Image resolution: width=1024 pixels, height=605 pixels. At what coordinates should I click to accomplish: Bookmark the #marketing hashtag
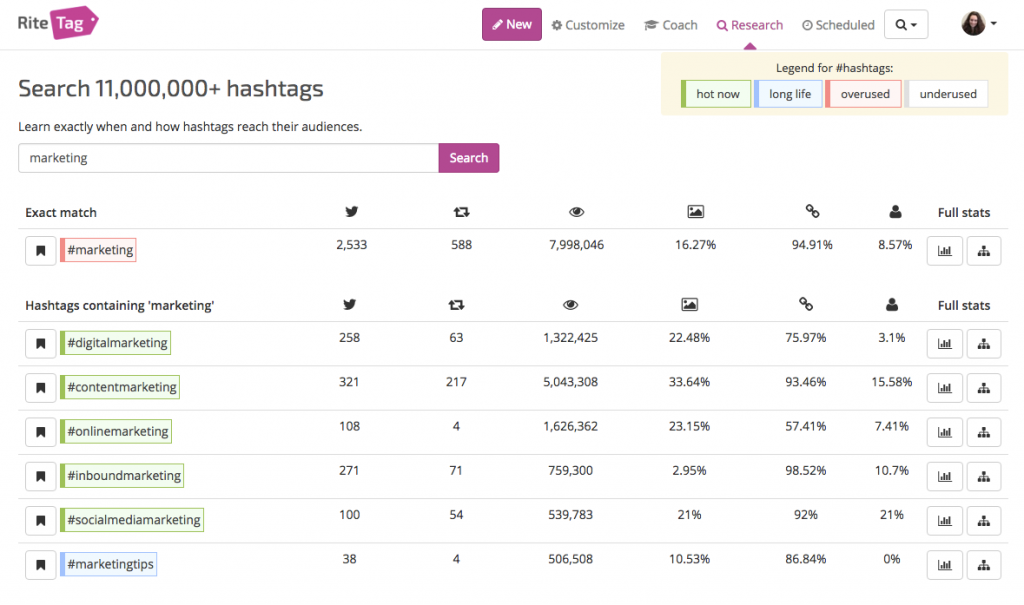(40, 251)
